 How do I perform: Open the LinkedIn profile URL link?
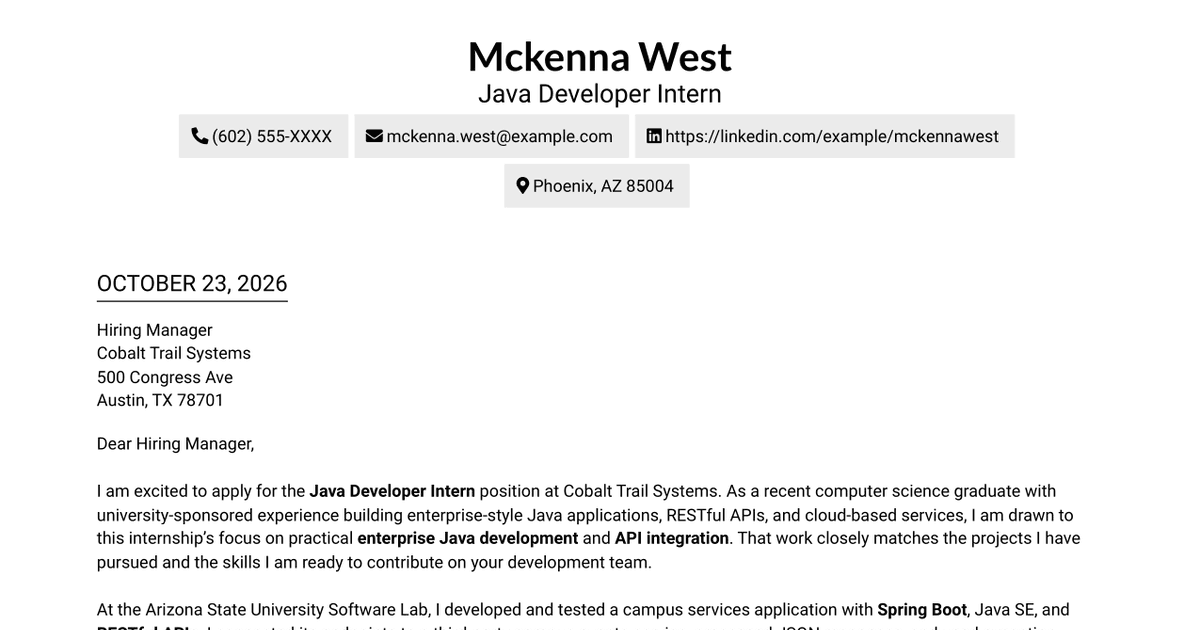pos(832,136)
